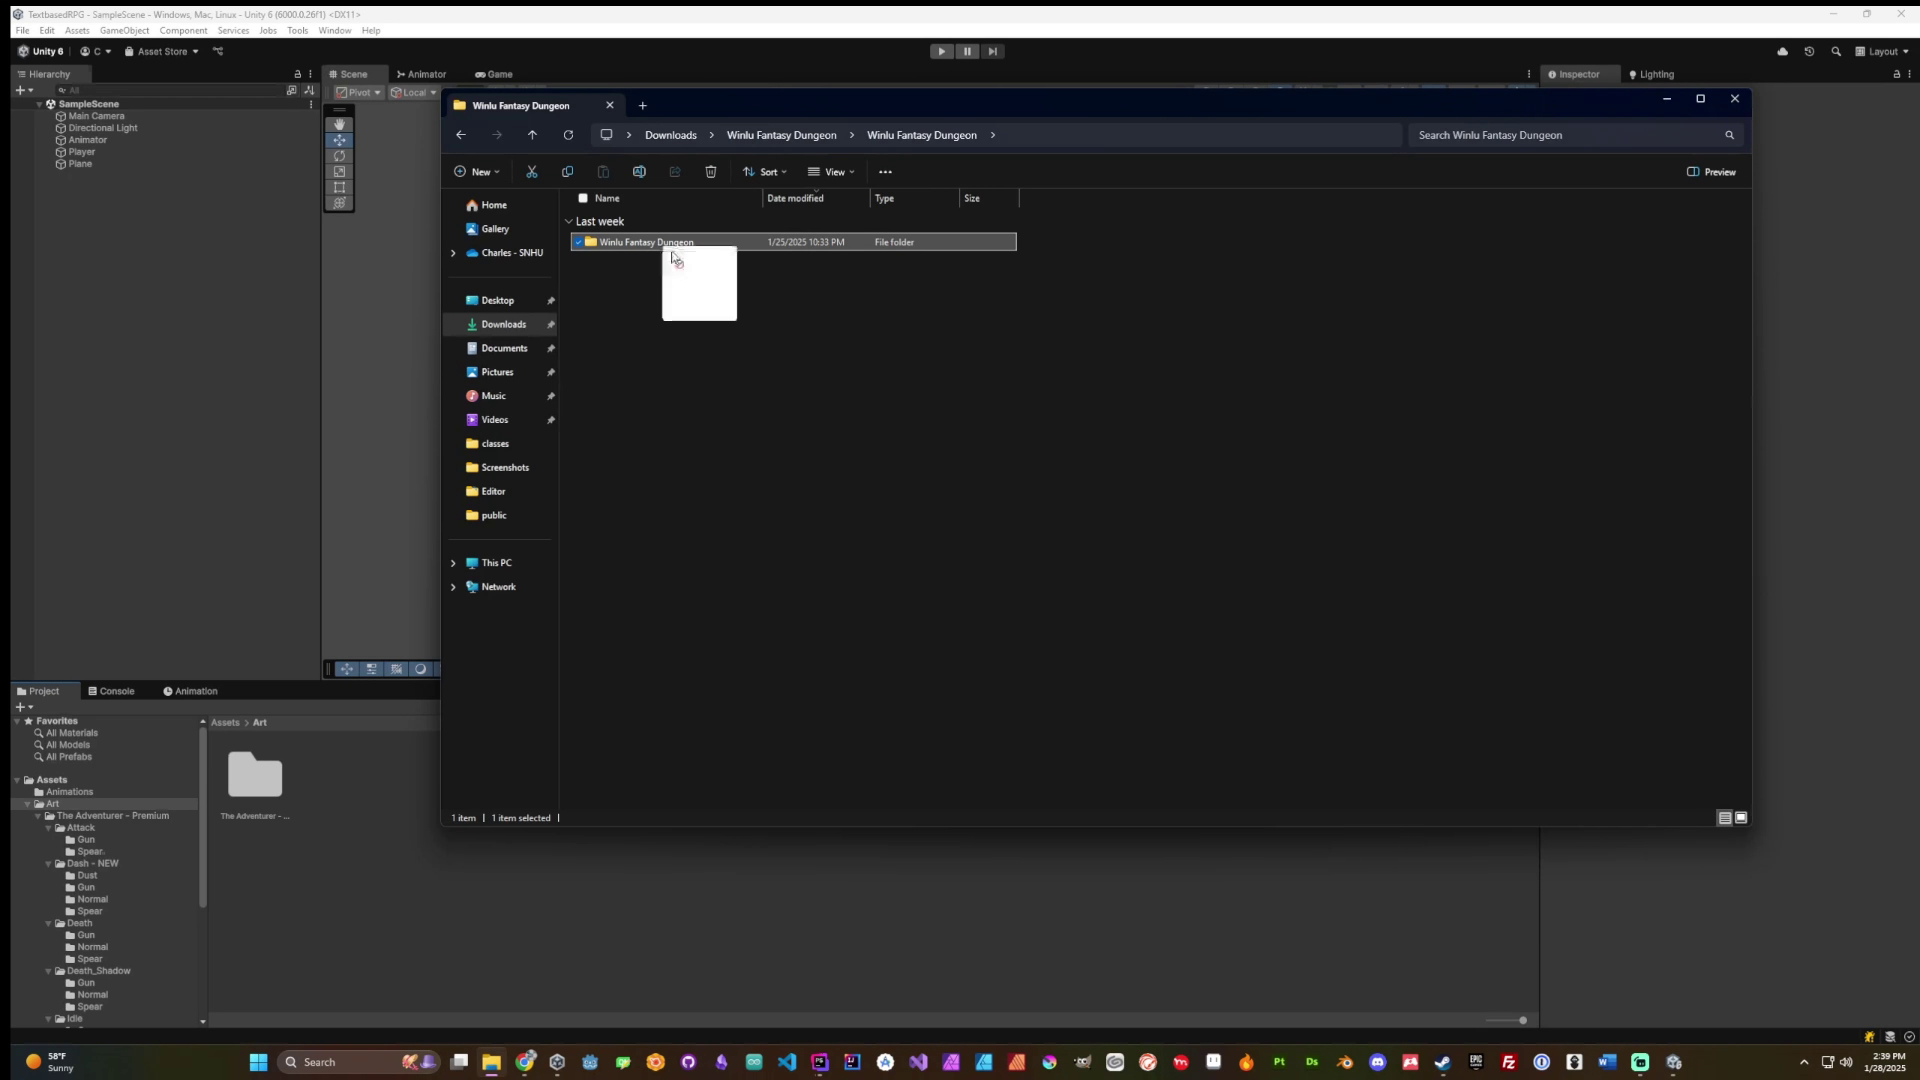This screenshot has height=1080, width=1920.
Task: Add a new File Explorer tab
Action: tap(643, 105)
